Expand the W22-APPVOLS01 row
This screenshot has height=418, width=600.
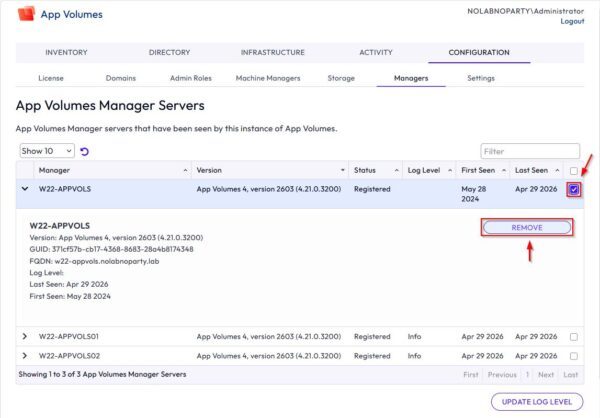25,336
